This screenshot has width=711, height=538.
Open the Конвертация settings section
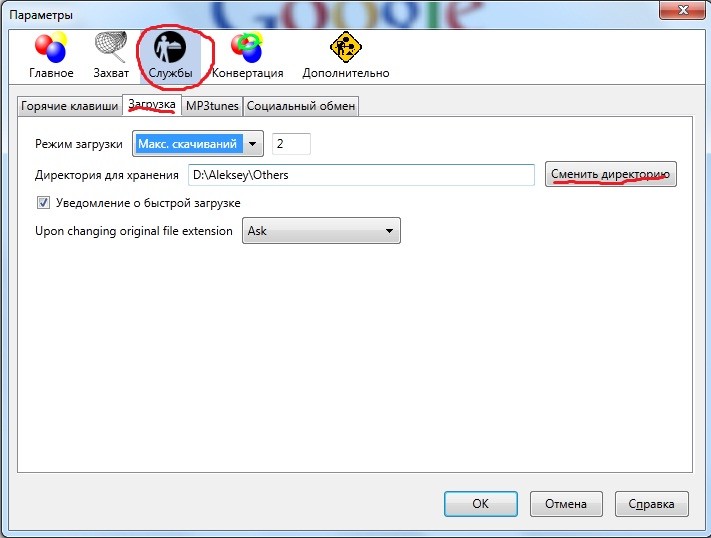[247, 56]
